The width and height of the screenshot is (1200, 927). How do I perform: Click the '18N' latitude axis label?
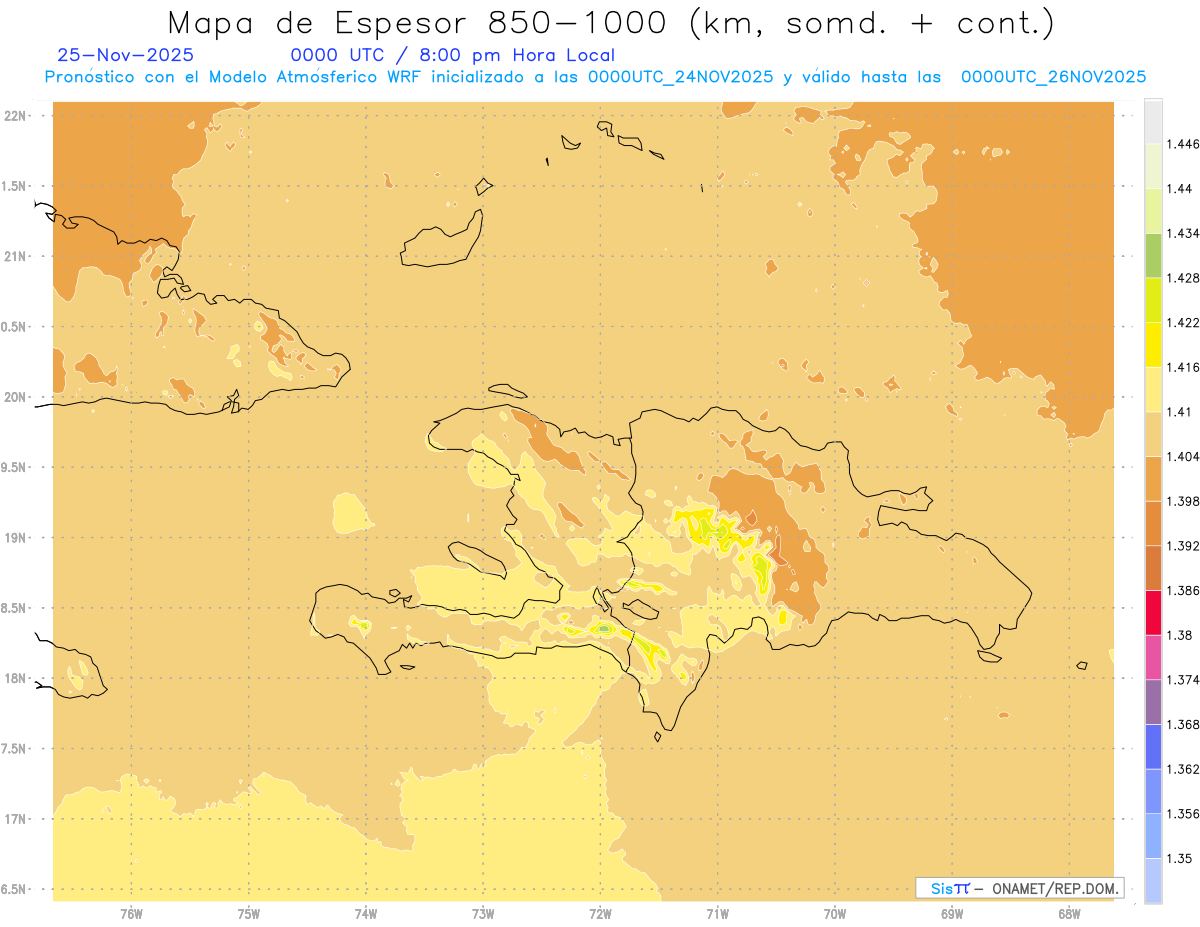coord(15,678)
